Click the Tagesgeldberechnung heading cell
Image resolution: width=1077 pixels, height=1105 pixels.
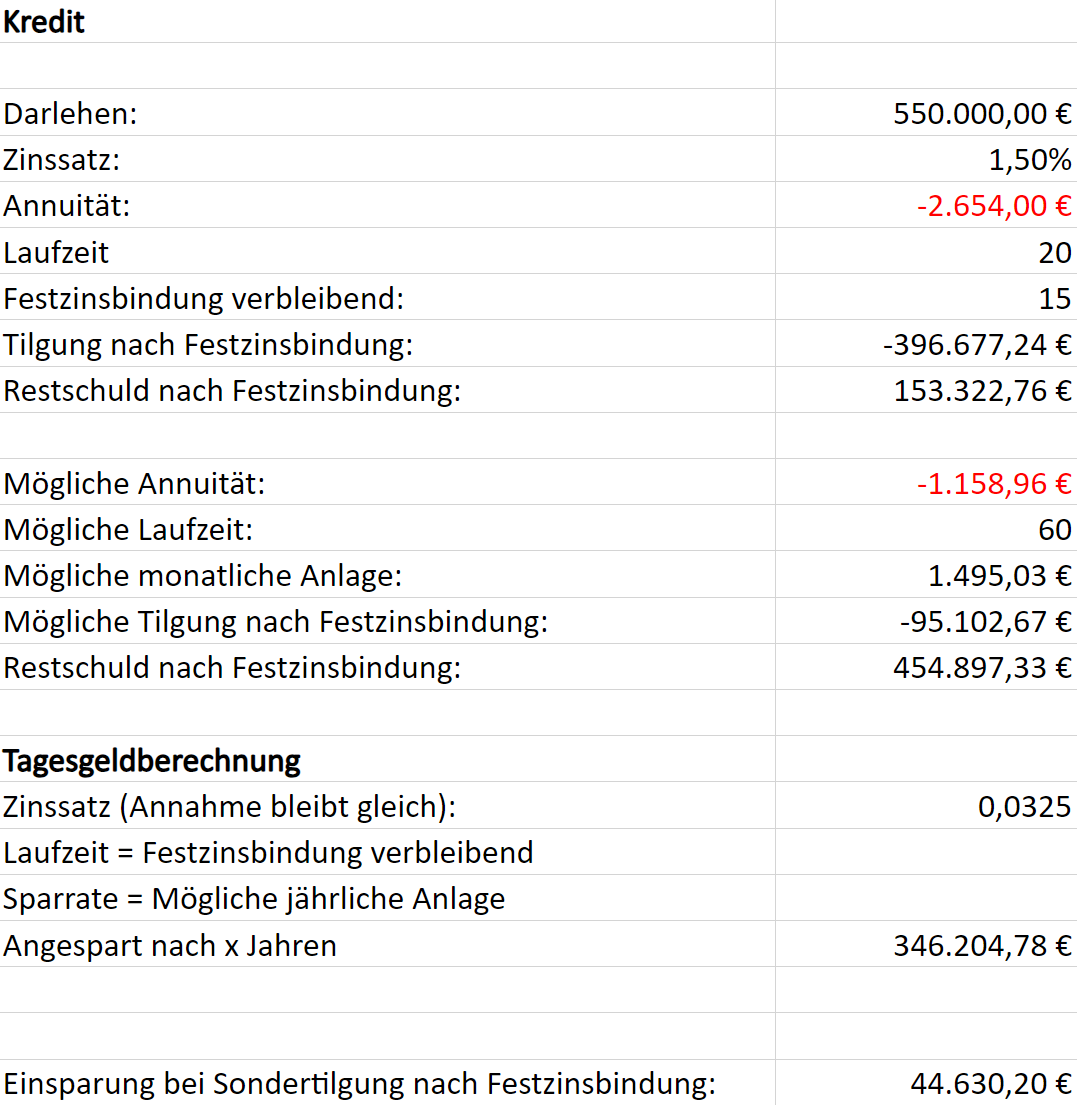(x=152, y=761)
